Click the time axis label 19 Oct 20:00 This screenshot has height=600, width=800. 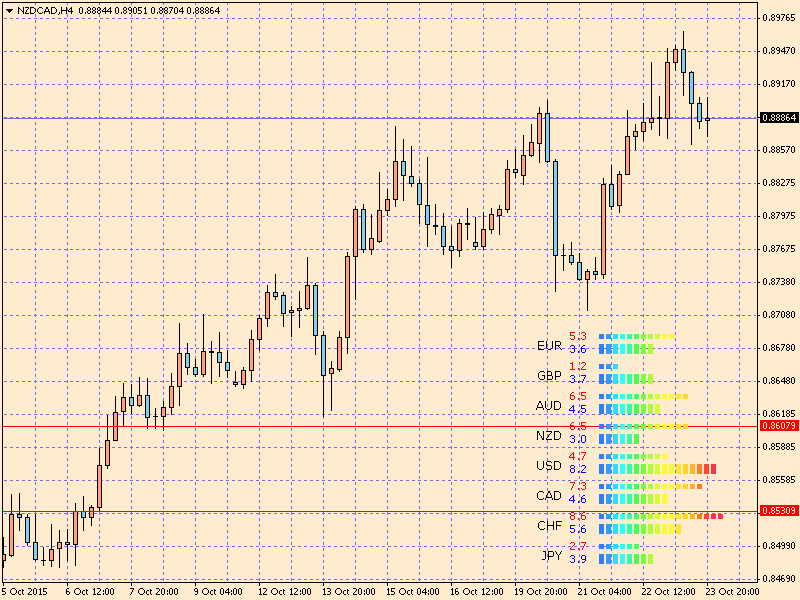(540, 592)
